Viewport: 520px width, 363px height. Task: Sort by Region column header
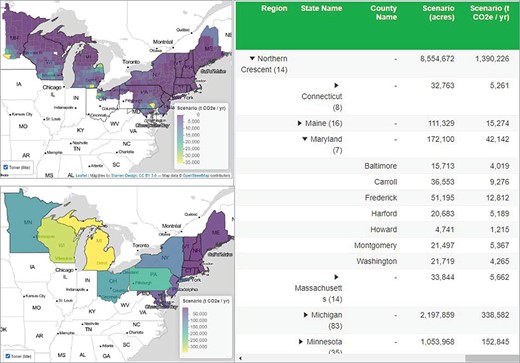click(x=274, y=8)
